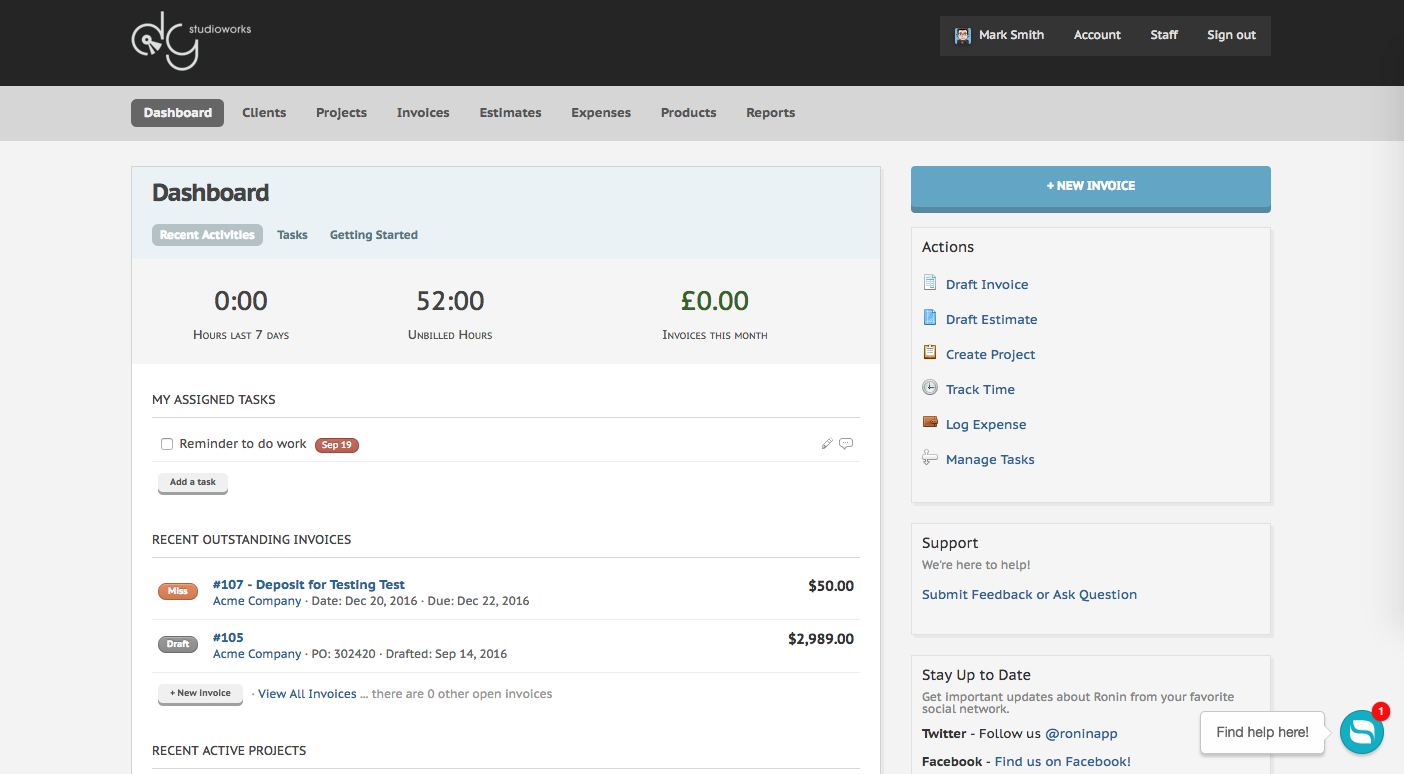Click Acme Company under invoice #105
The image size is (1404, 774).
257,654
